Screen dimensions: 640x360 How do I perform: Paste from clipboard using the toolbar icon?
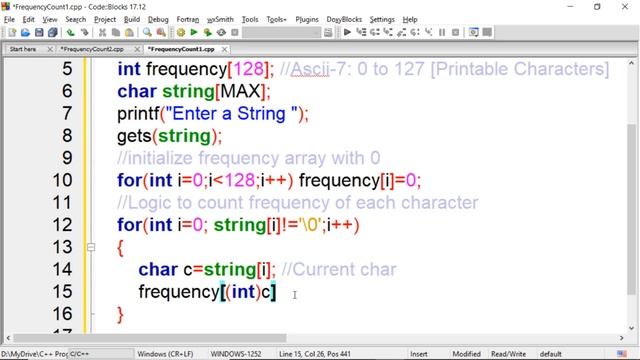129,32
